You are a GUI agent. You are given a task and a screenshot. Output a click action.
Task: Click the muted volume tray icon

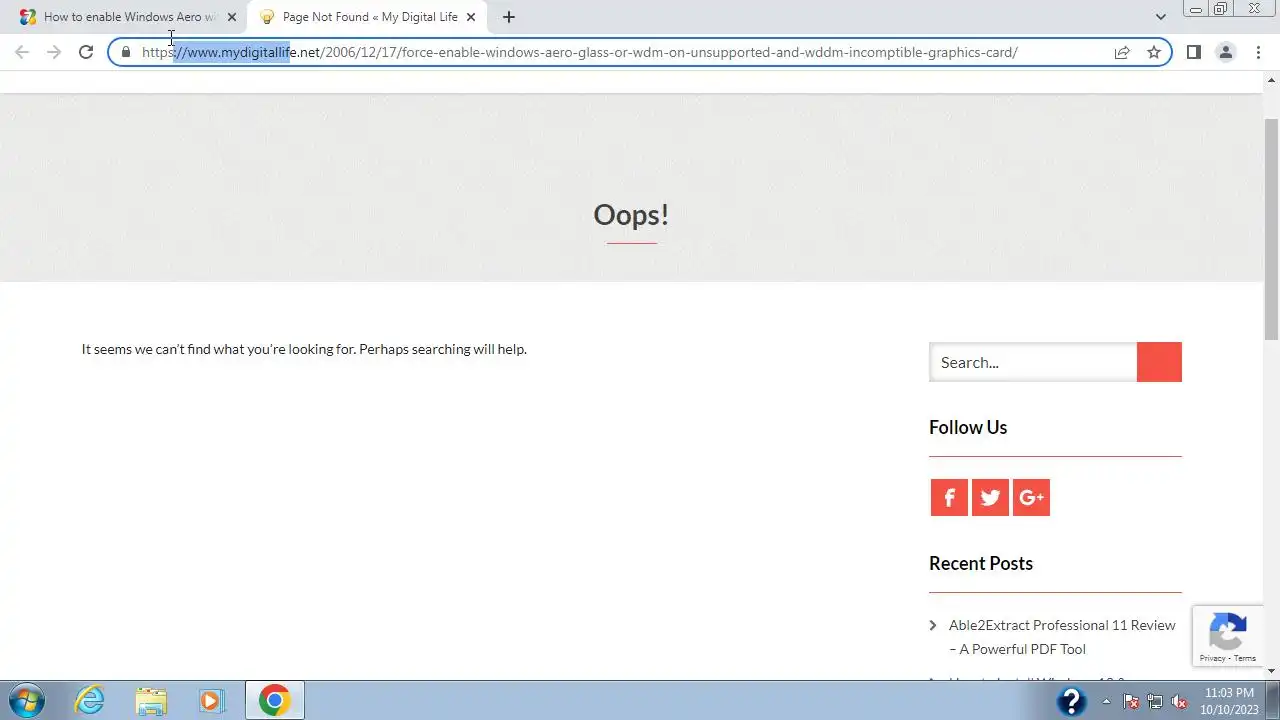click(1179, 701)
